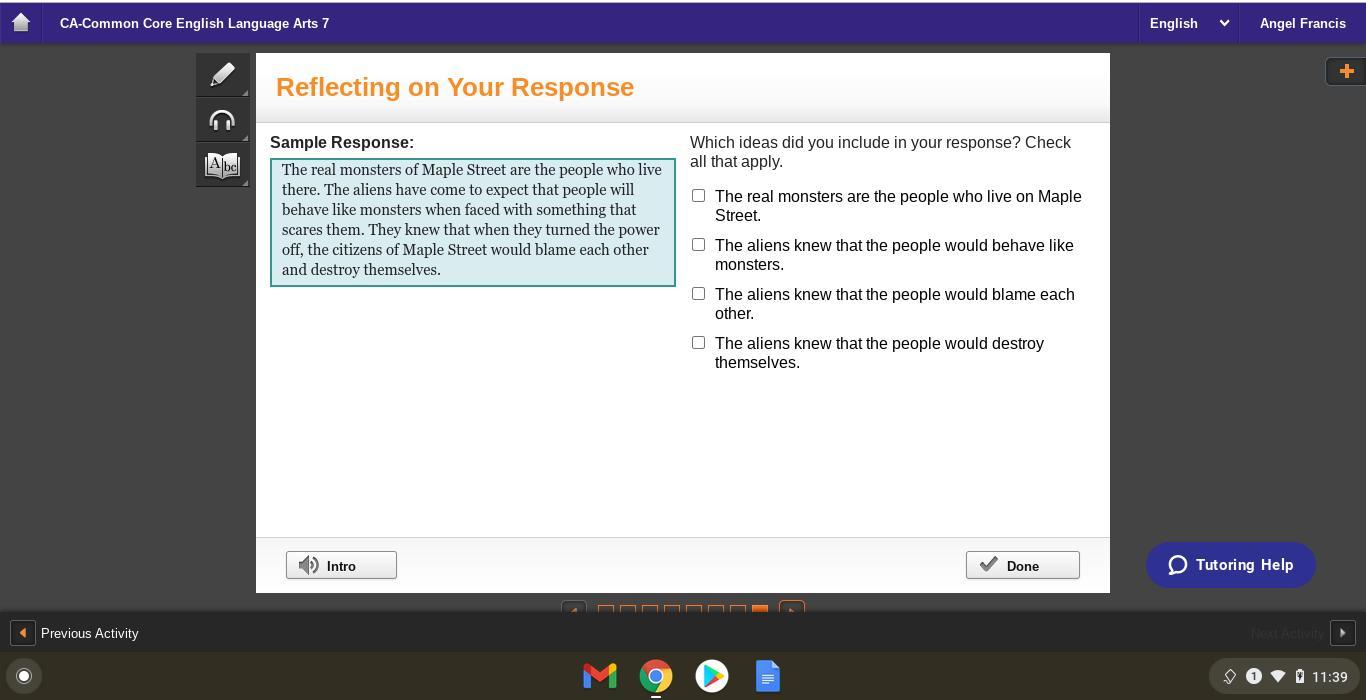The image size is (1366, 700).
Task: Open Gmail from the shelf
Action: pos(600,676)
